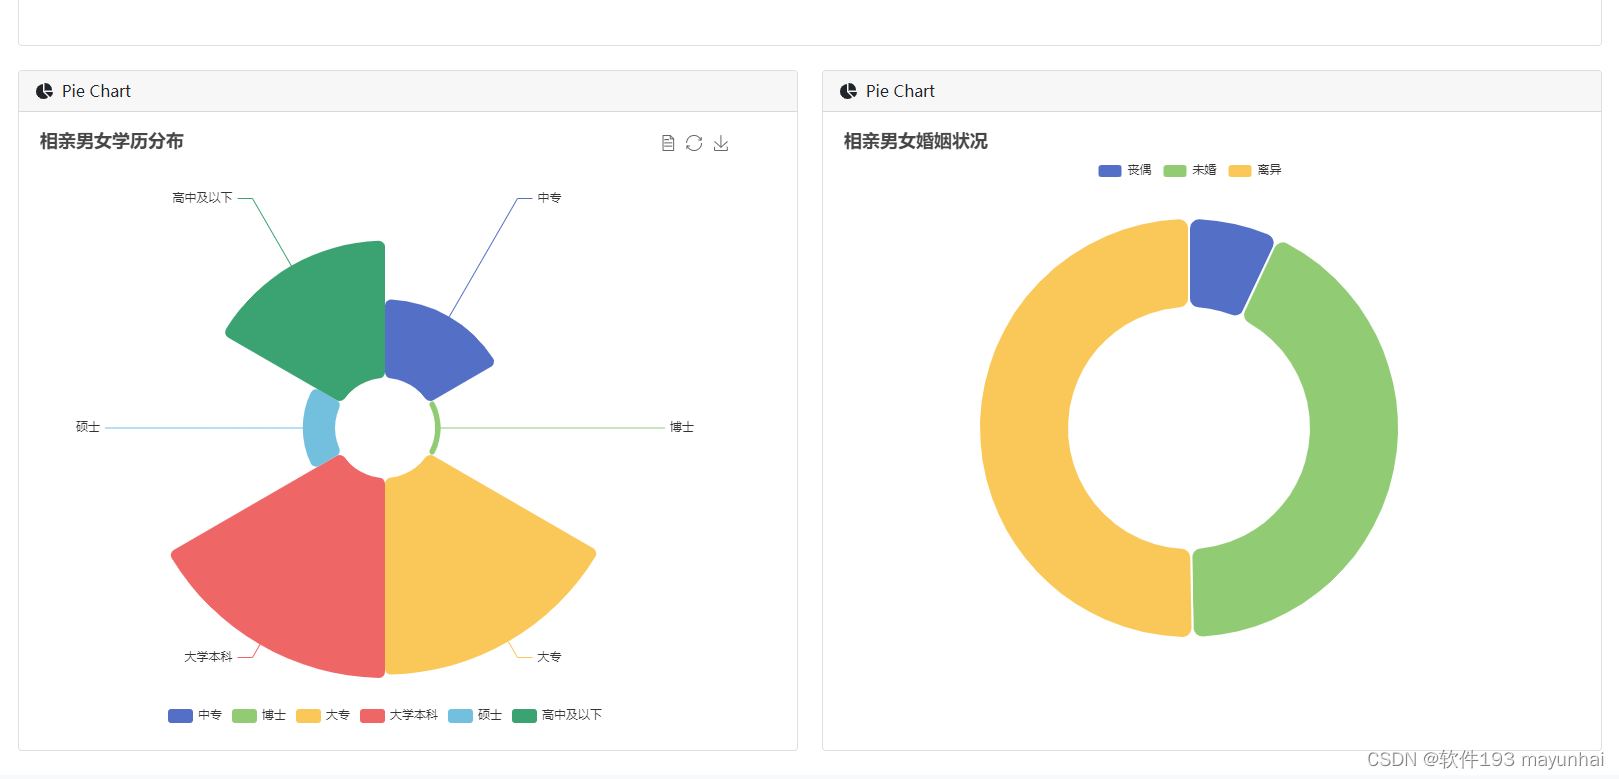Image resolution: width=1619 pixels, height=779 pixels.
Task: Click the right panel's Pie Chart heading text
Action: pos(900,91)
